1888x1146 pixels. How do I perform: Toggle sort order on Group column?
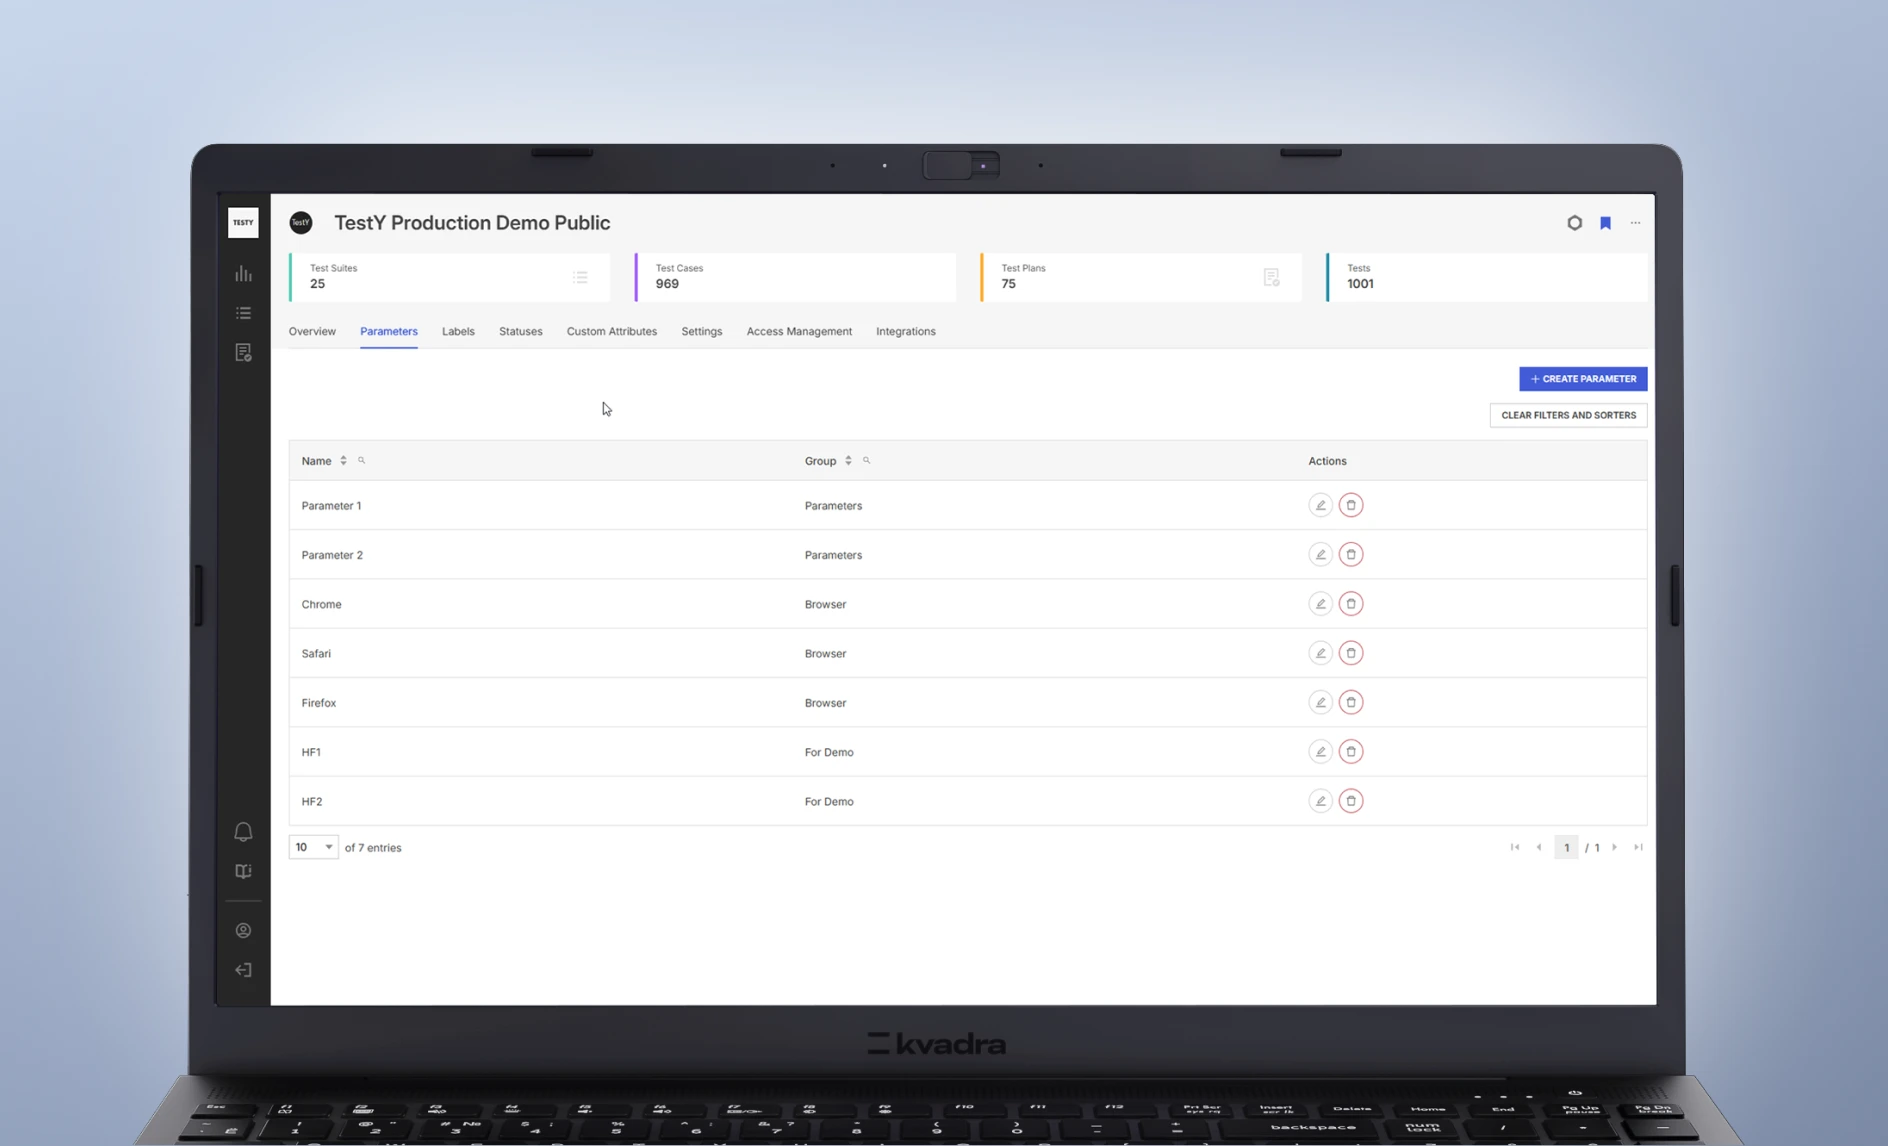tap(848, 461)
